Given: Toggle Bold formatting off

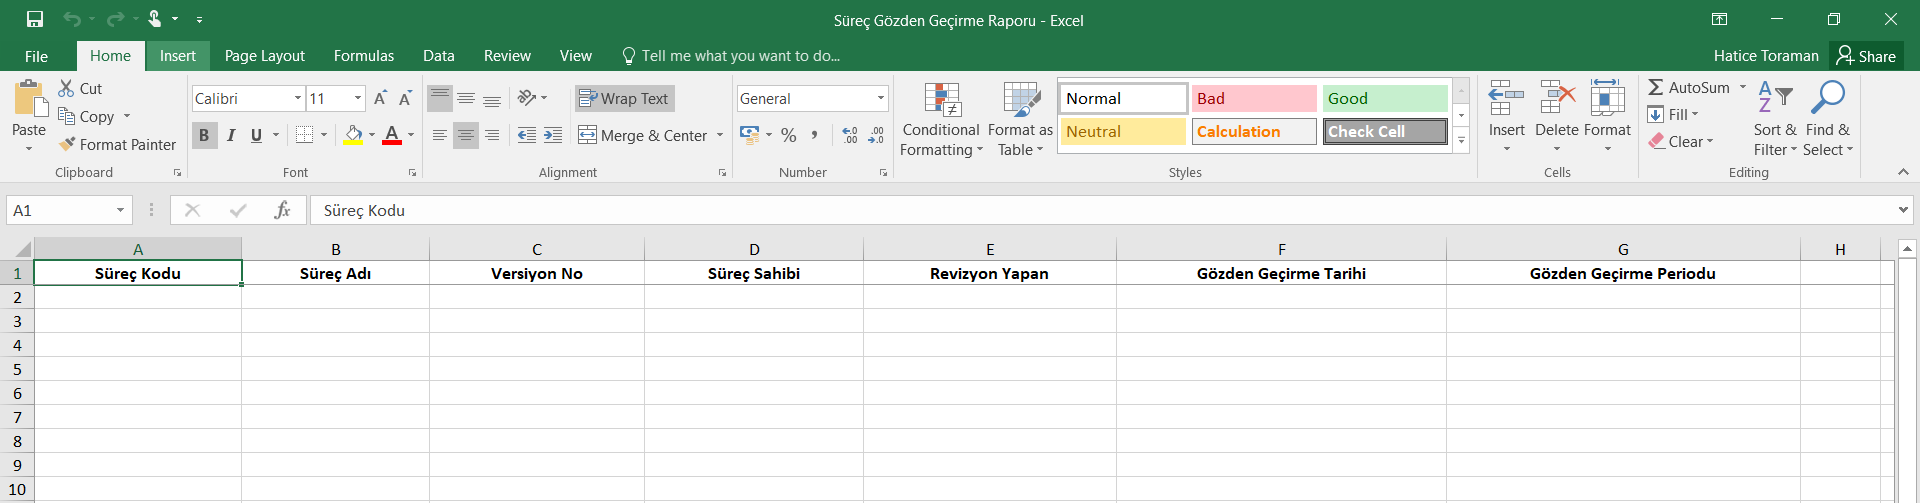Looking at the screenshot, I should pyautogui.click(x=204, y=135).
